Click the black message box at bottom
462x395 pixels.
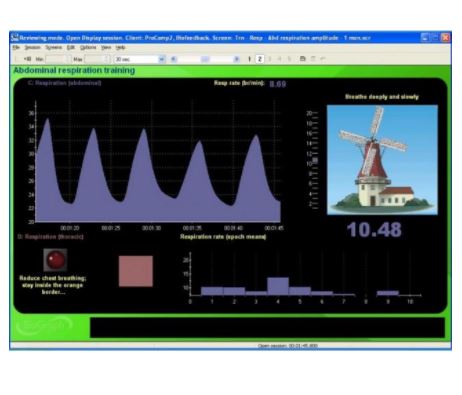[x=267, y=328]
